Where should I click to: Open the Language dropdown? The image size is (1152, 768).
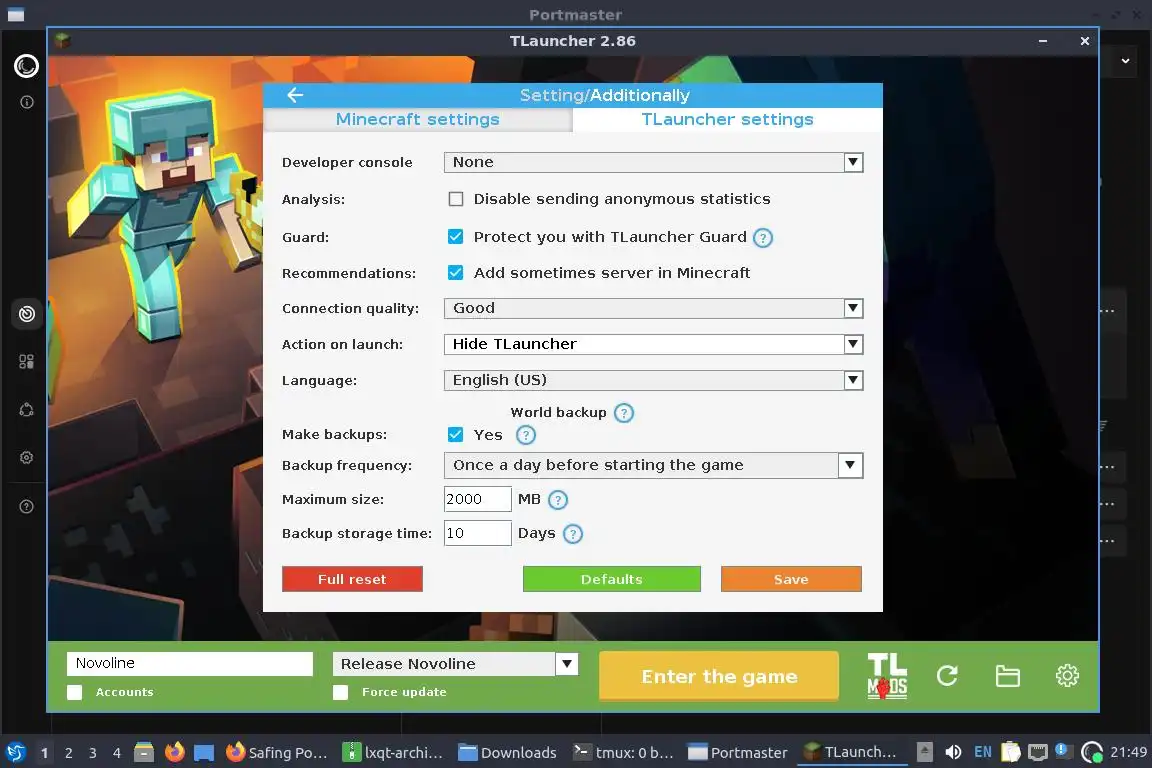(653, 381)
